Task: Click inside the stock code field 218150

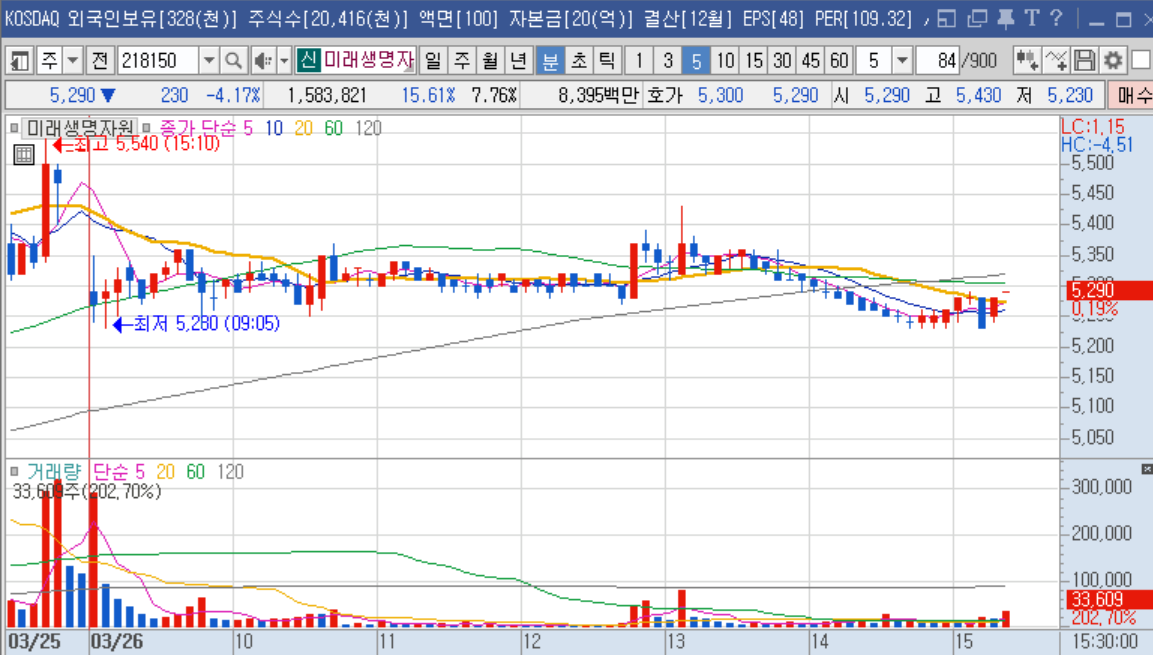Action: pyautogui.click(x=157, y=60)
